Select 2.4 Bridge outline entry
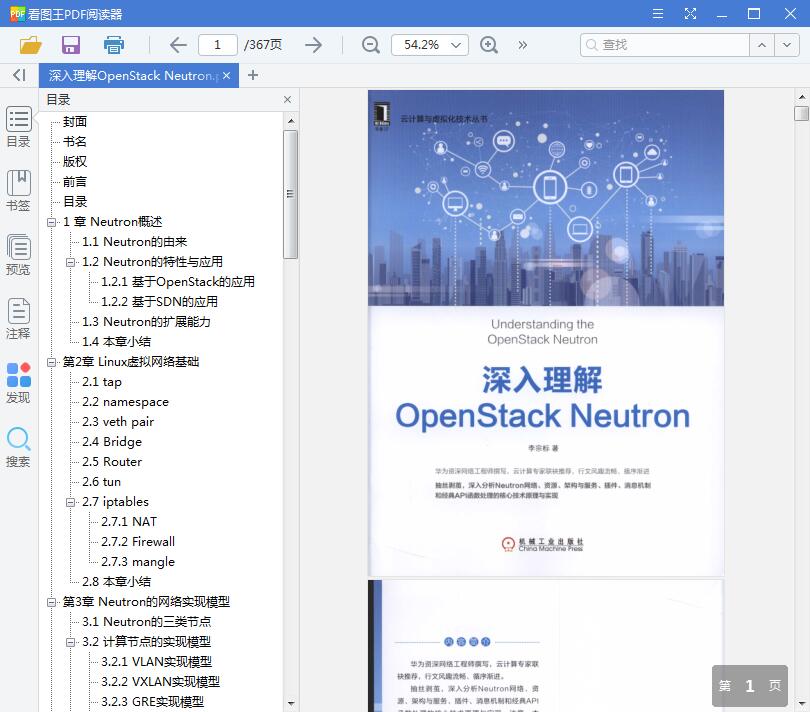810x712 pixels. pos(112,442)
